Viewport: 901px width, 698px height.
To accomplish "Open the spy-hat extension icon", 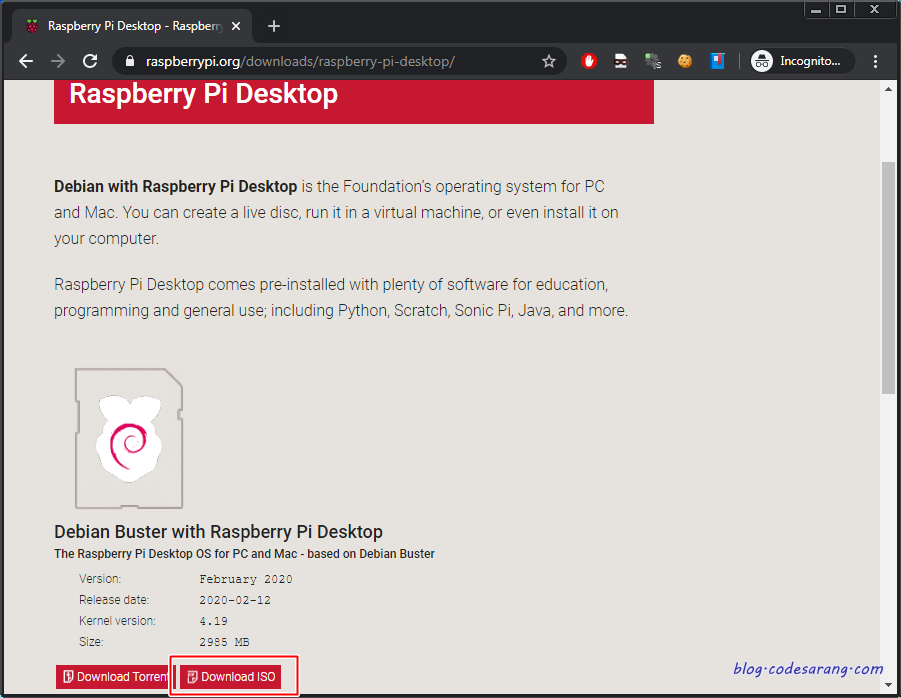I will pyautogui.click(x=621, y=61).
